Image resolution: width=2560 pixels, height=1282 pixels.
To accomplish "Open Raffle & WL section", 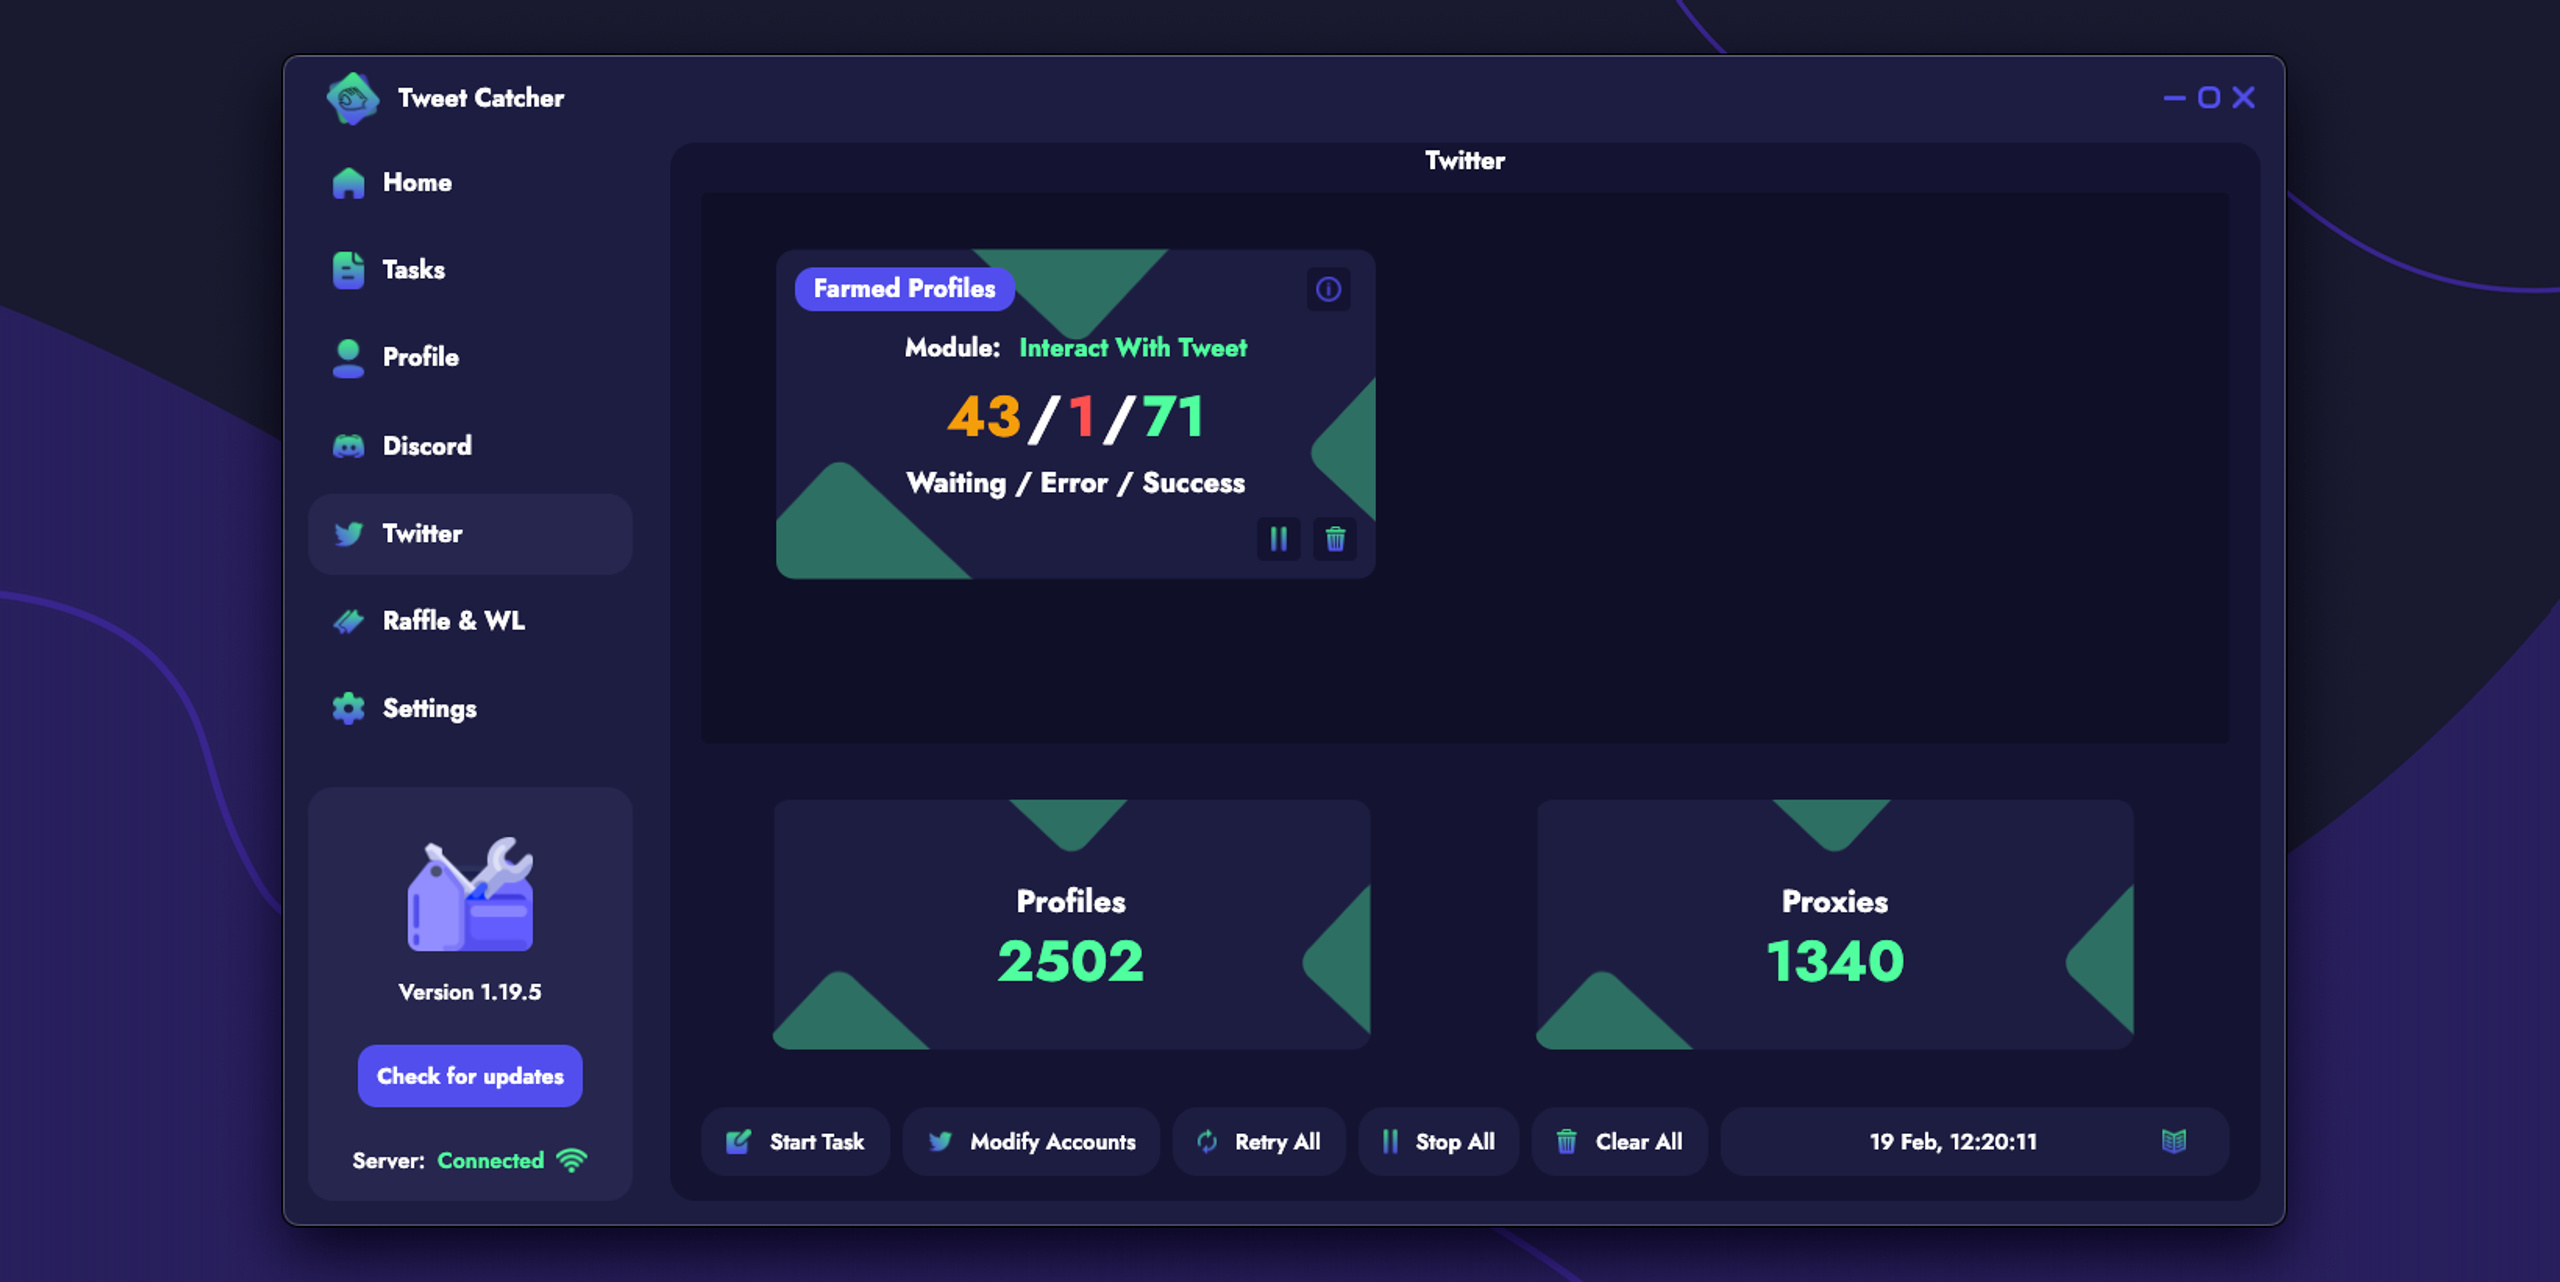I will (470, 621).
